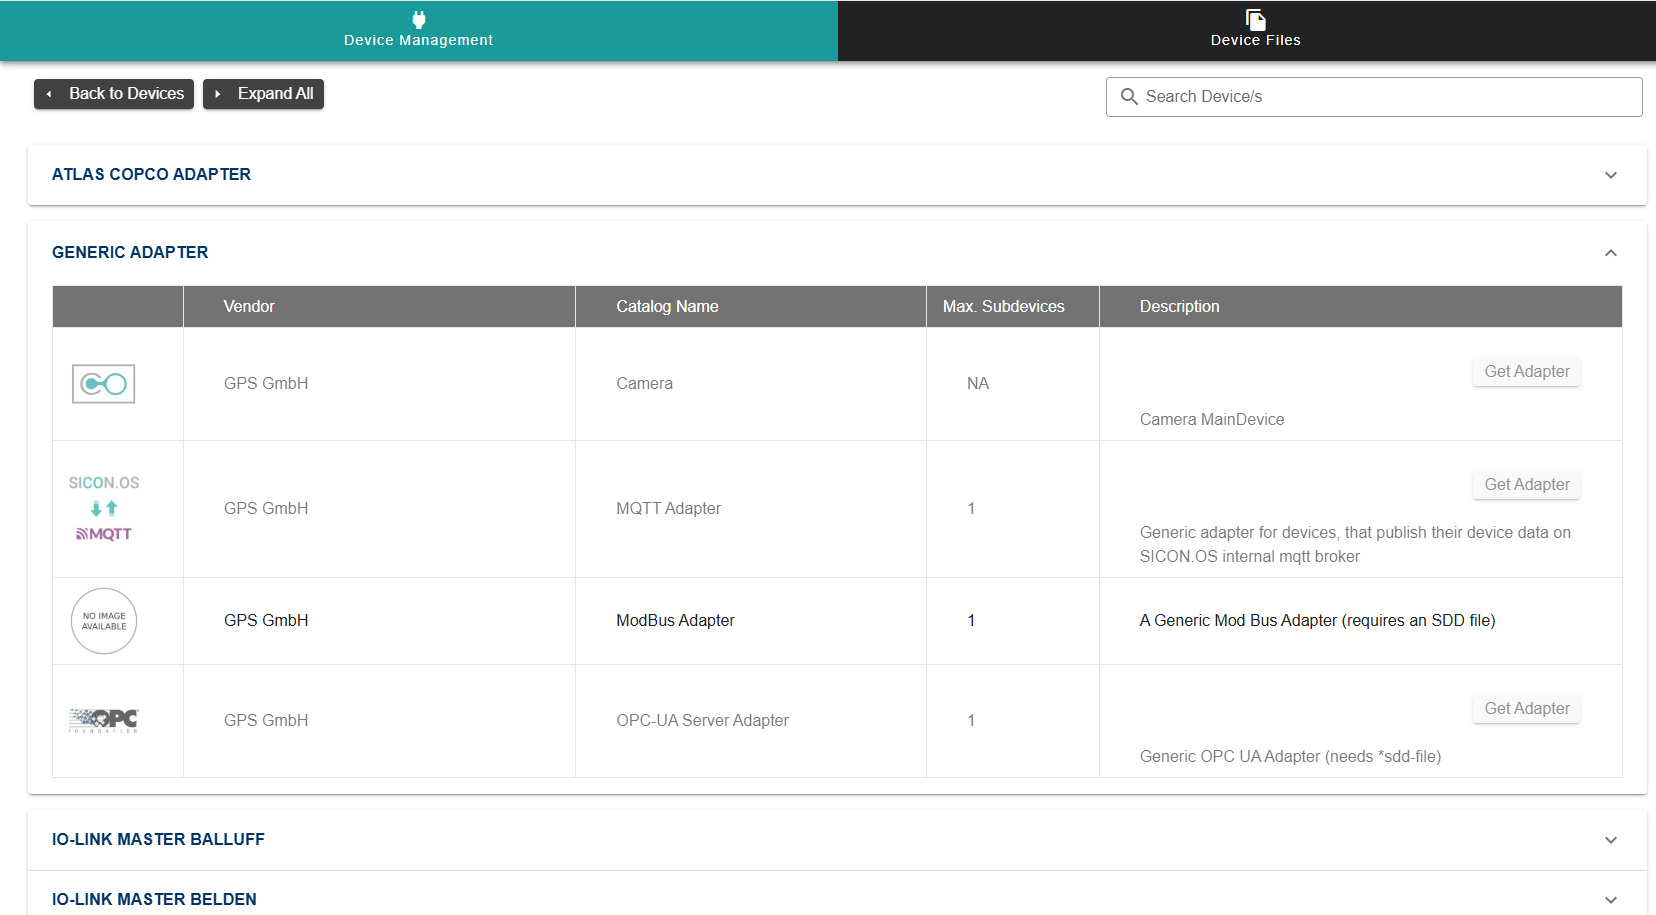The image size is (1656, 915).
Task: Get Adapter for the Camera device
Action: (x=1526, y=372)
